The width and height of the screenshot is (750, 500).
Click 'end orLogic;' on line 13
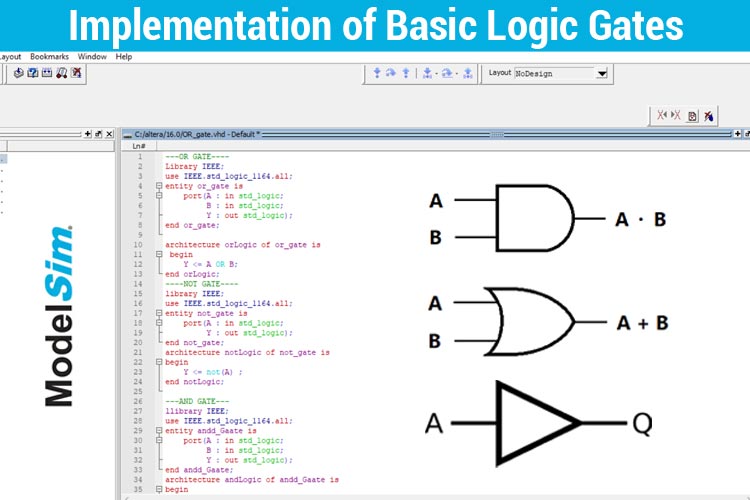click(x=192, y=274)
